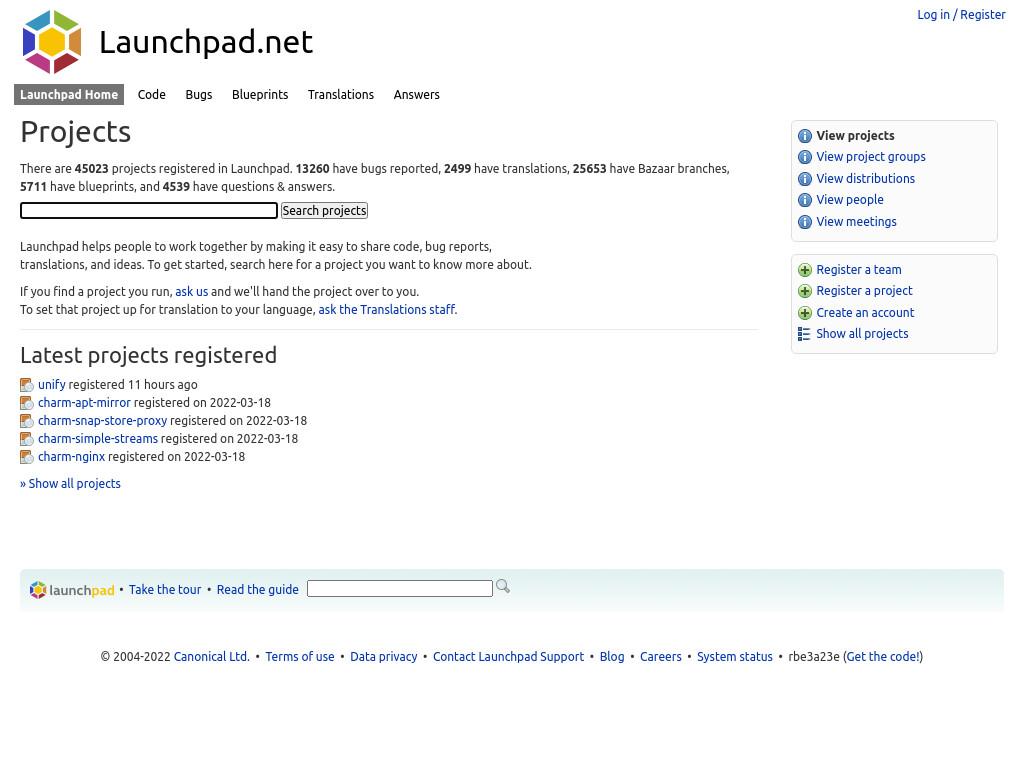Click View meetings link

pyautogui.click(x=856, y=221)
